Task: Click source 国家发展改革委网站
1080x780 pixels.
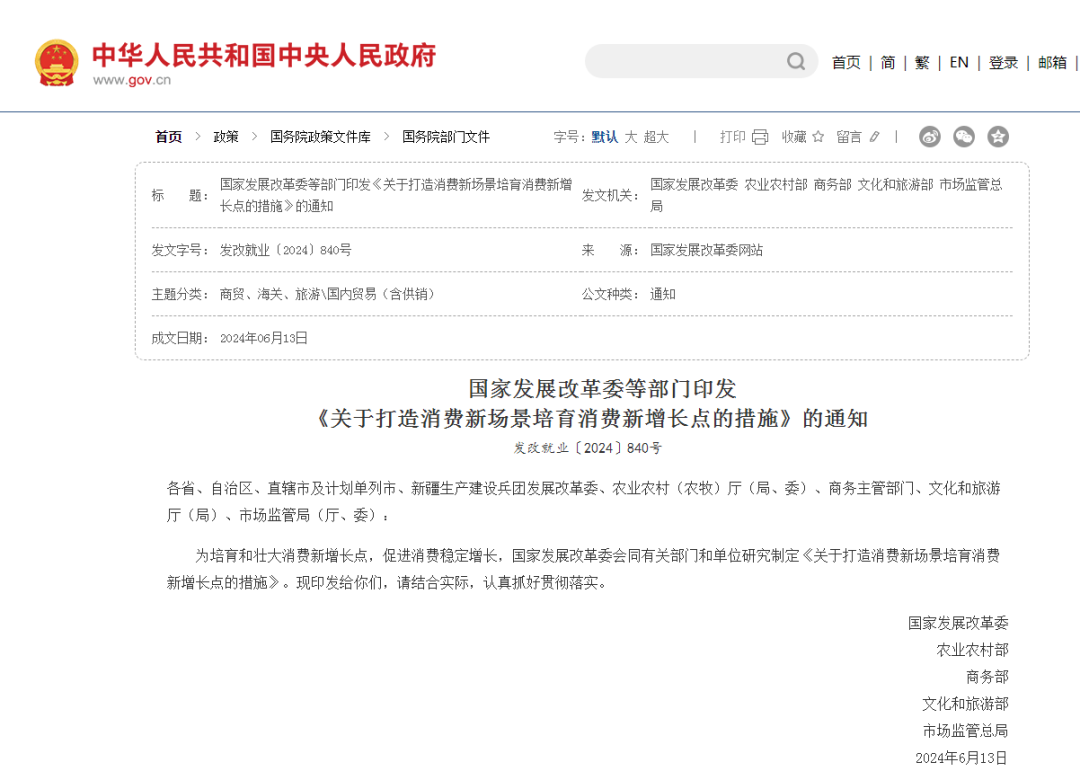Action: (706, 250)
